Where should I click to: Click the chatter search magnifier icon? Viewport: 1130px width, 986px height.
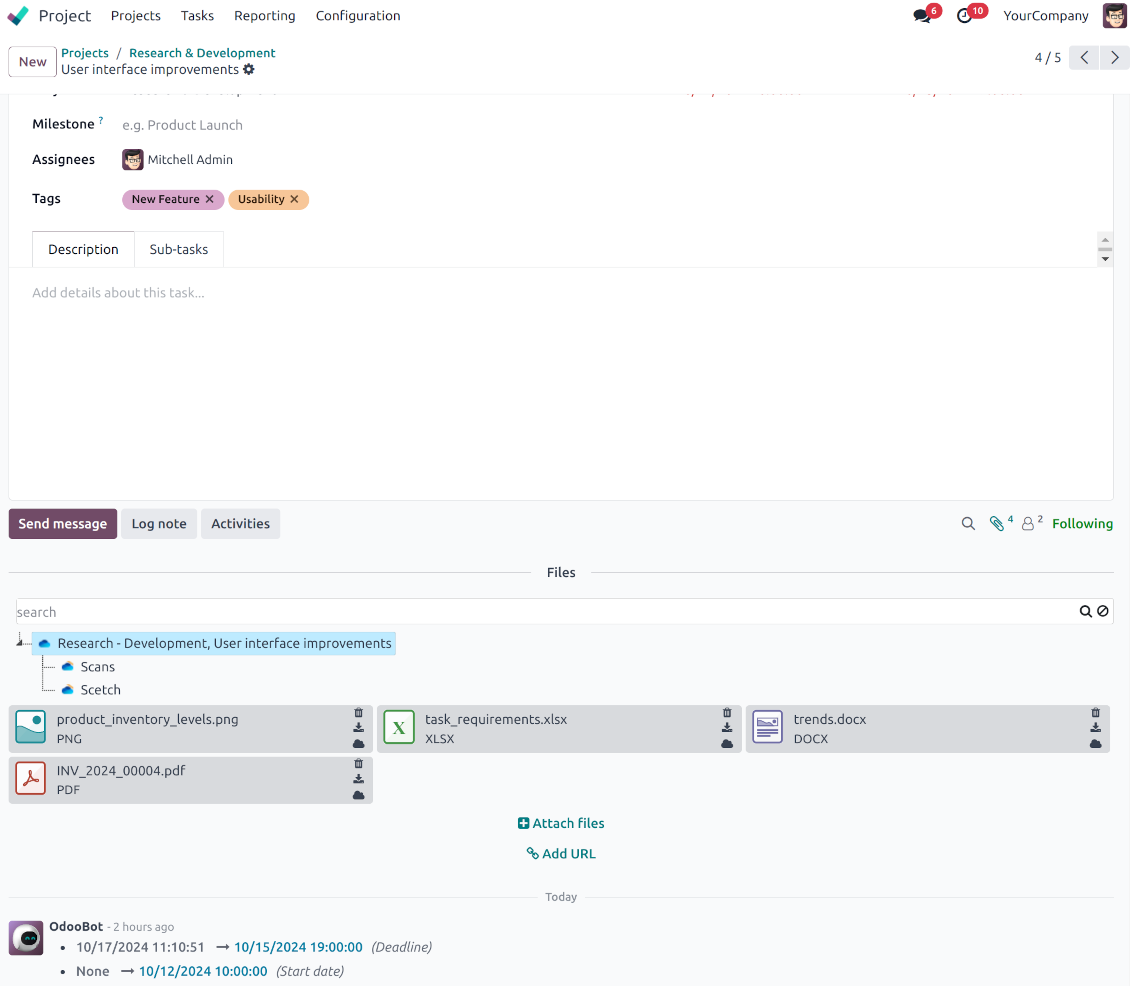tap(968, 524)
